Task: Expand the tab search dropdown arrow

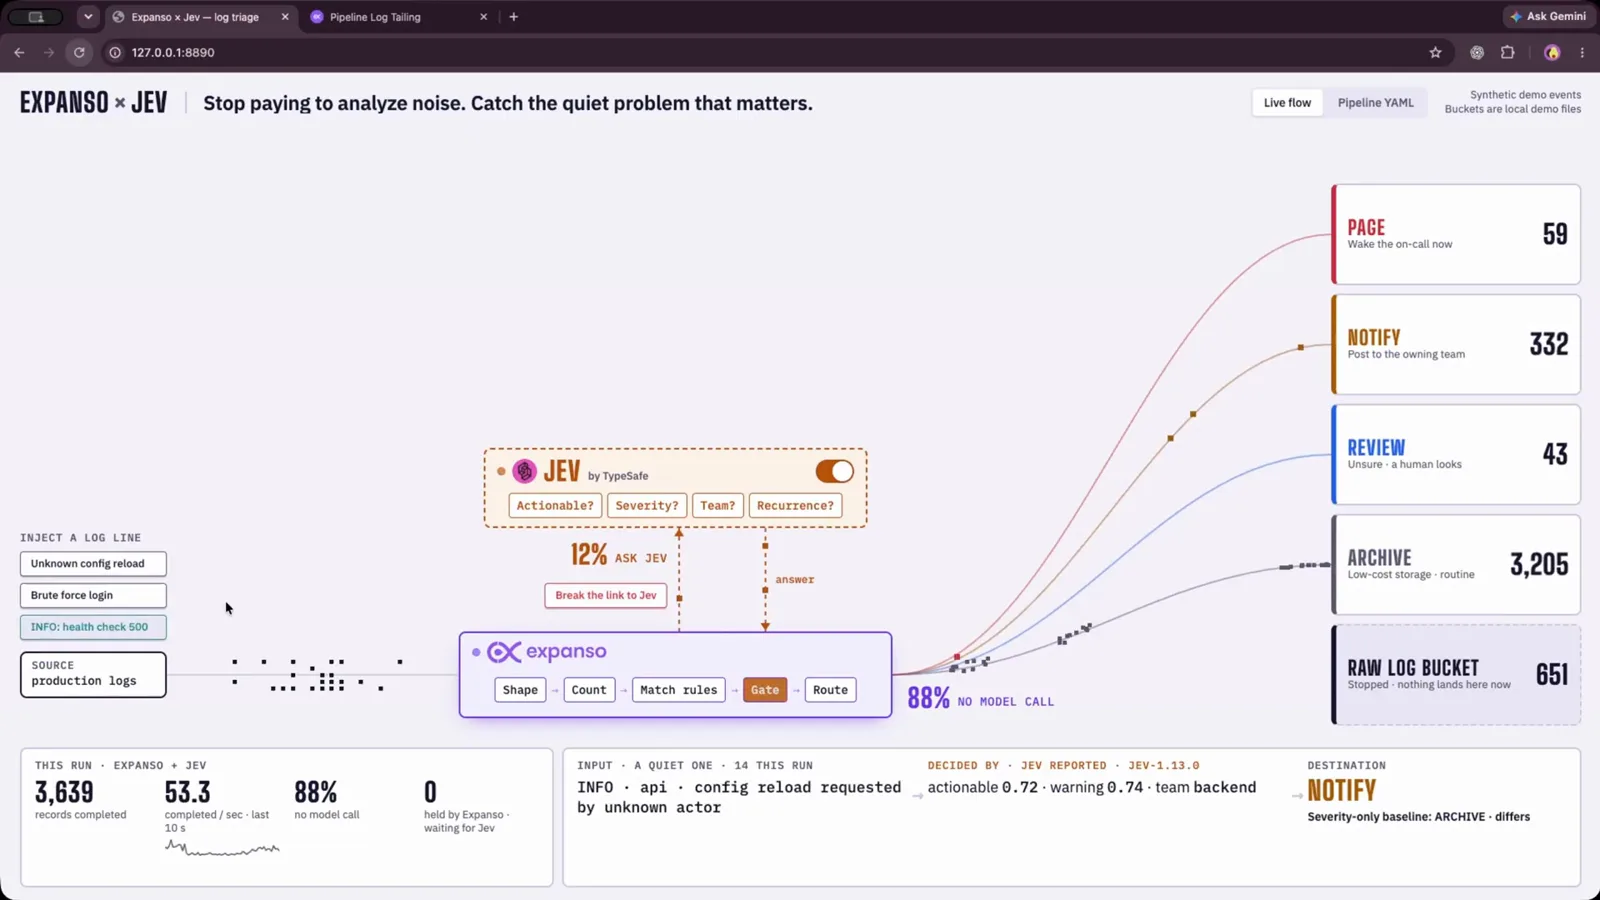Action: tap(88, 17)
